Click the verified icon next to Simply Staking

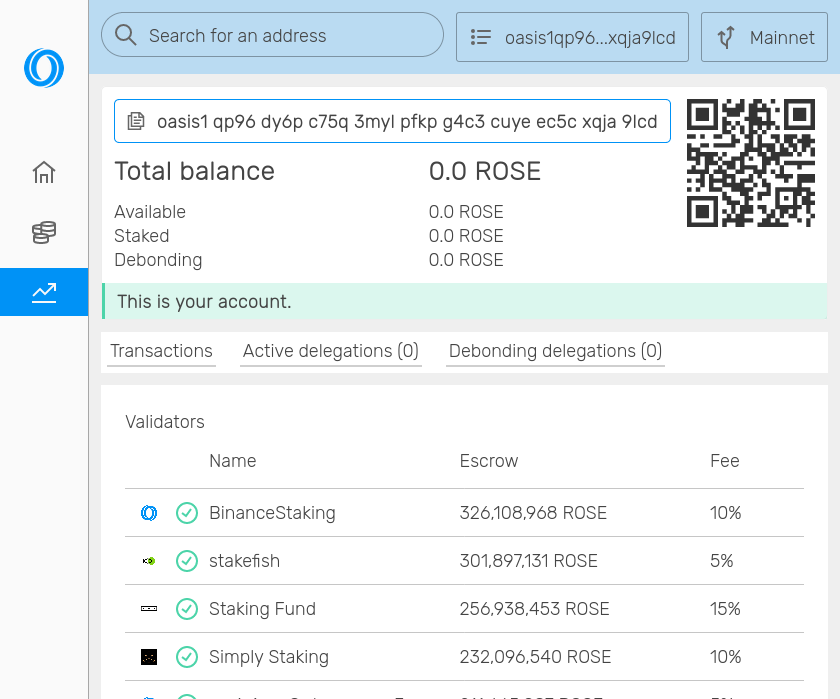point(187,657)
